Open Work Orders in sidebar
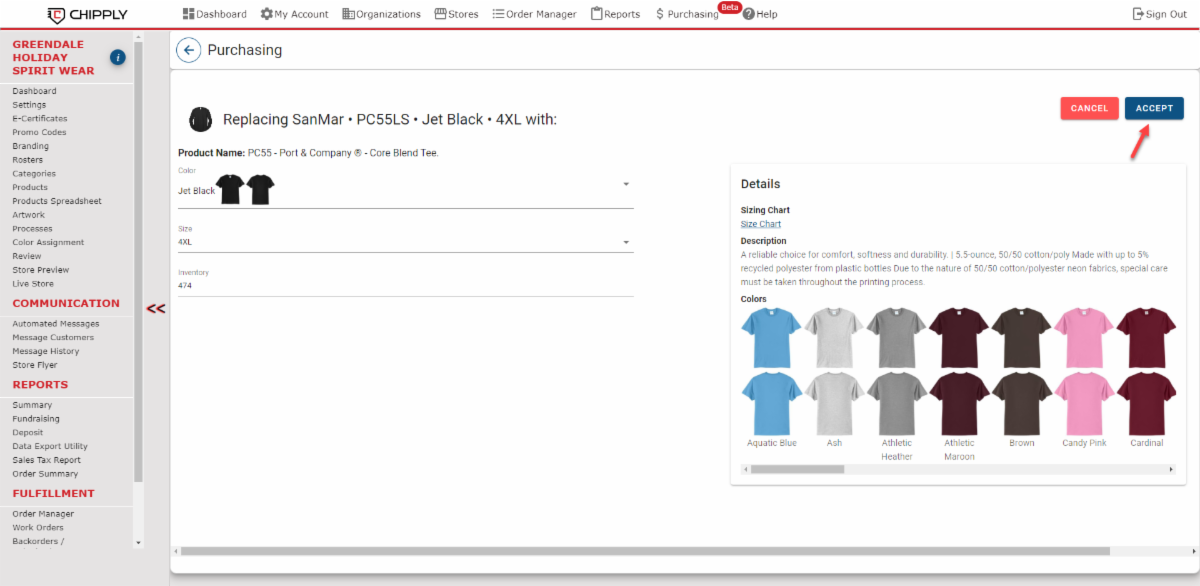The height and width of the screenshot is (586, 1200). (38, 528)
